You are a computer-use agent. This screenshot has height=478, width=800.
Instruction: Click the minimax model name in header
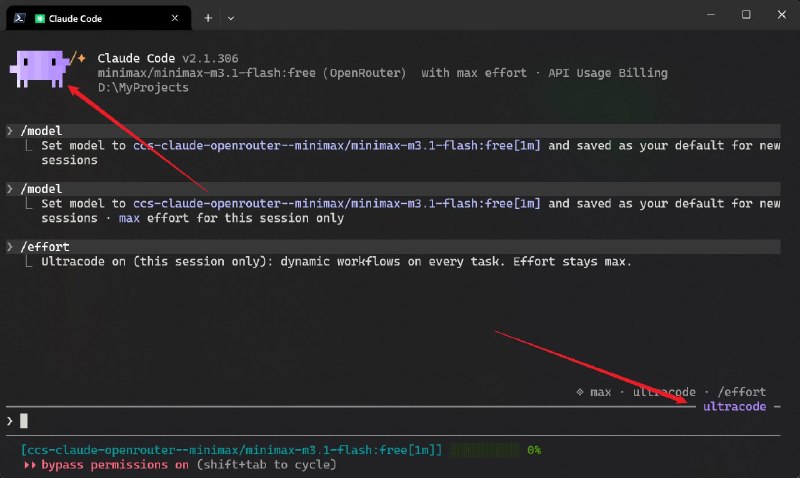pyautogui.click(x=207, y=73)
